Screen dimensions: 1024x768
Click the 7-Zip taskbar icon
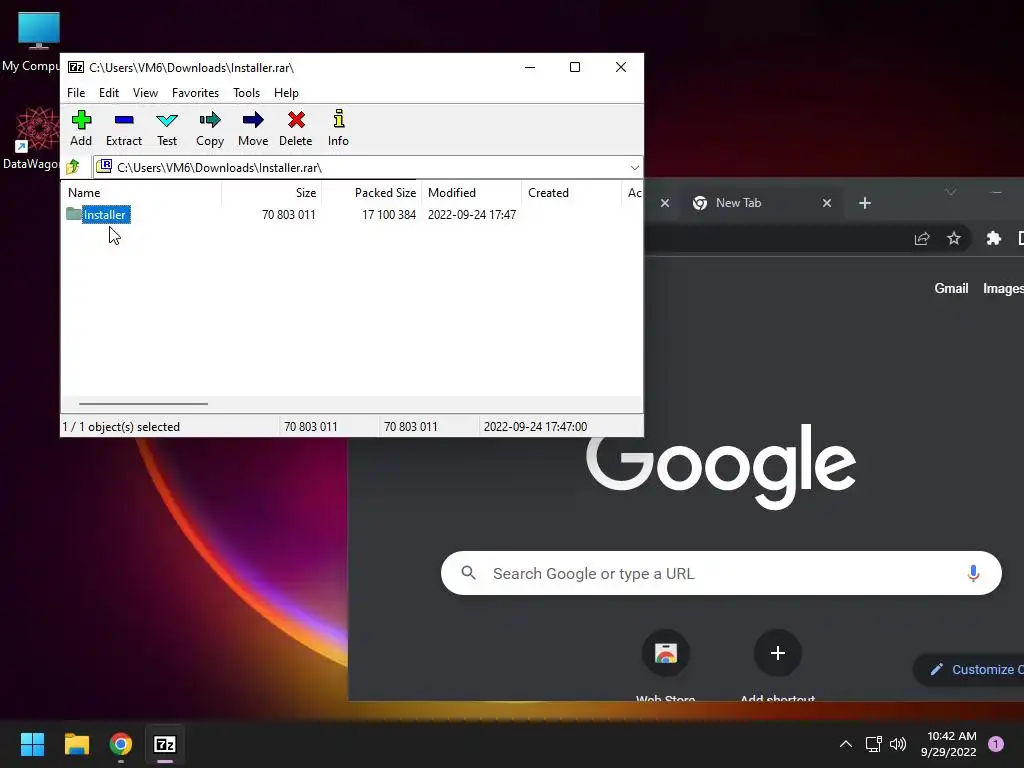pos(165,744)
